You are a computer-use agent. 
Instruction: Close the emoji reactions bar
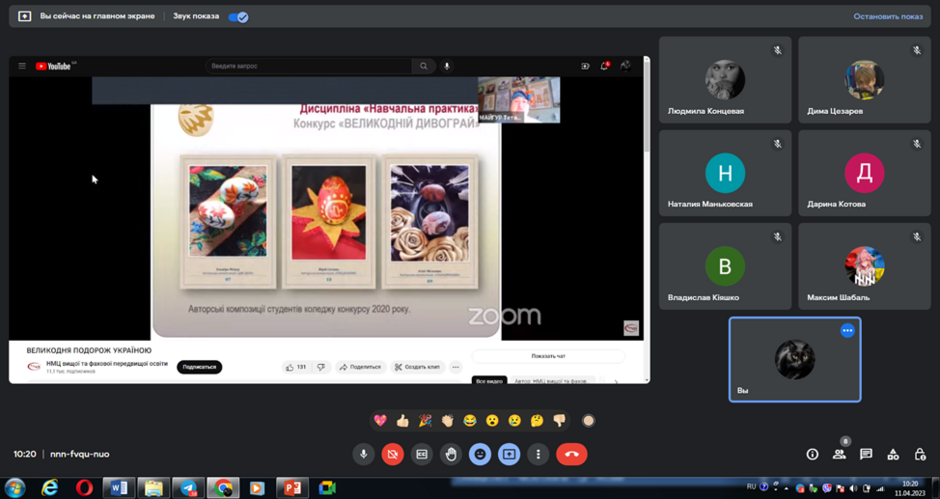[x=480, y=454]
